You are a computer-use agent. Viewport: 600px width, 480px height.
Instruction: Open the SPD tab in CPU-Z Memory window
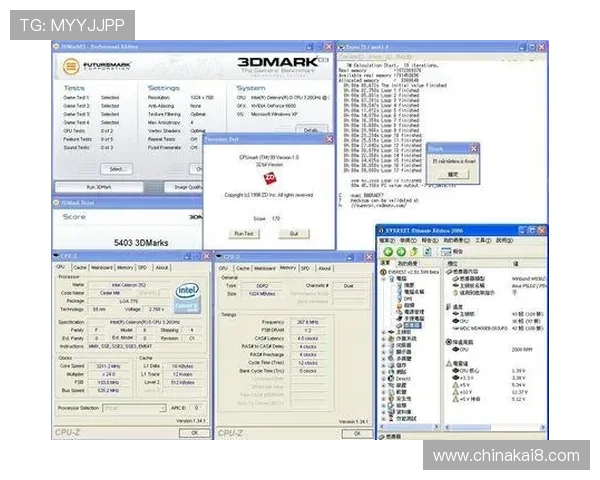tap(305, 268)
